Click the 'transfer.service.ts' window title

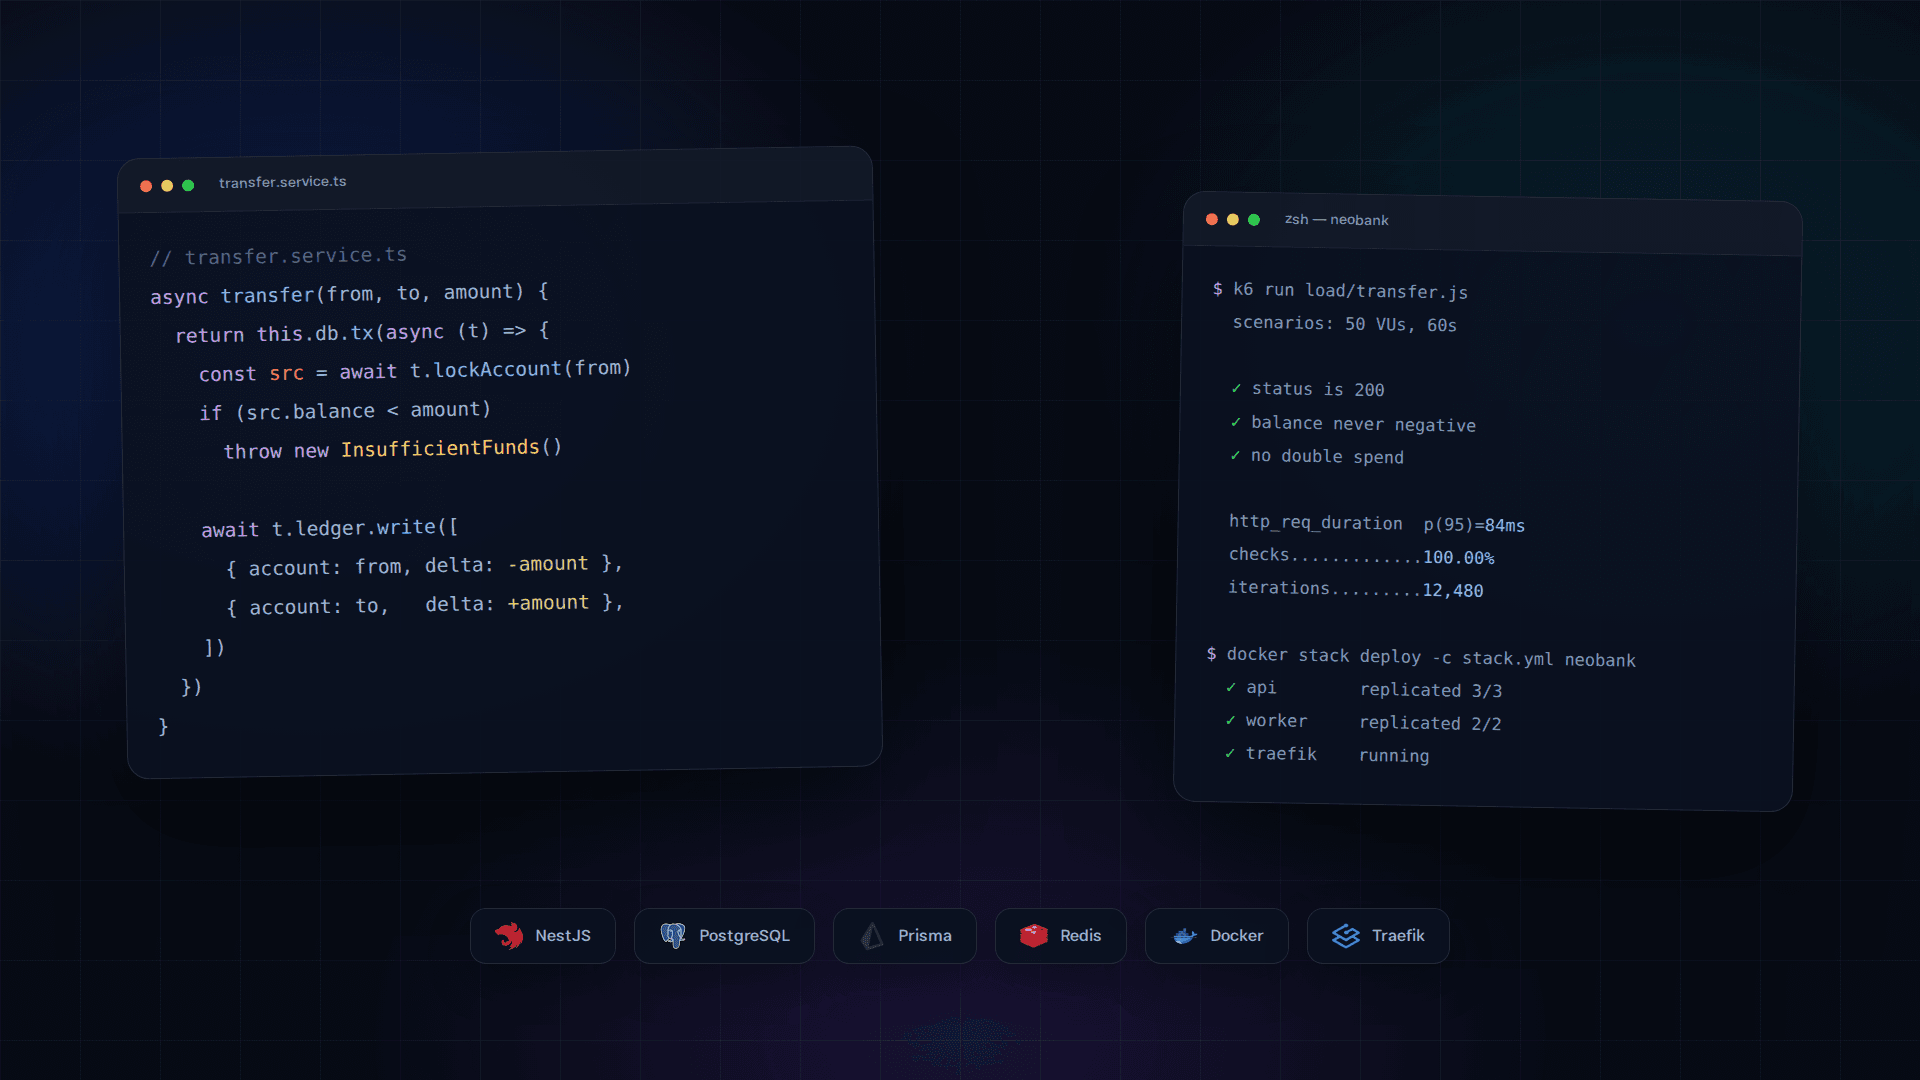click(x=283, y=182)
